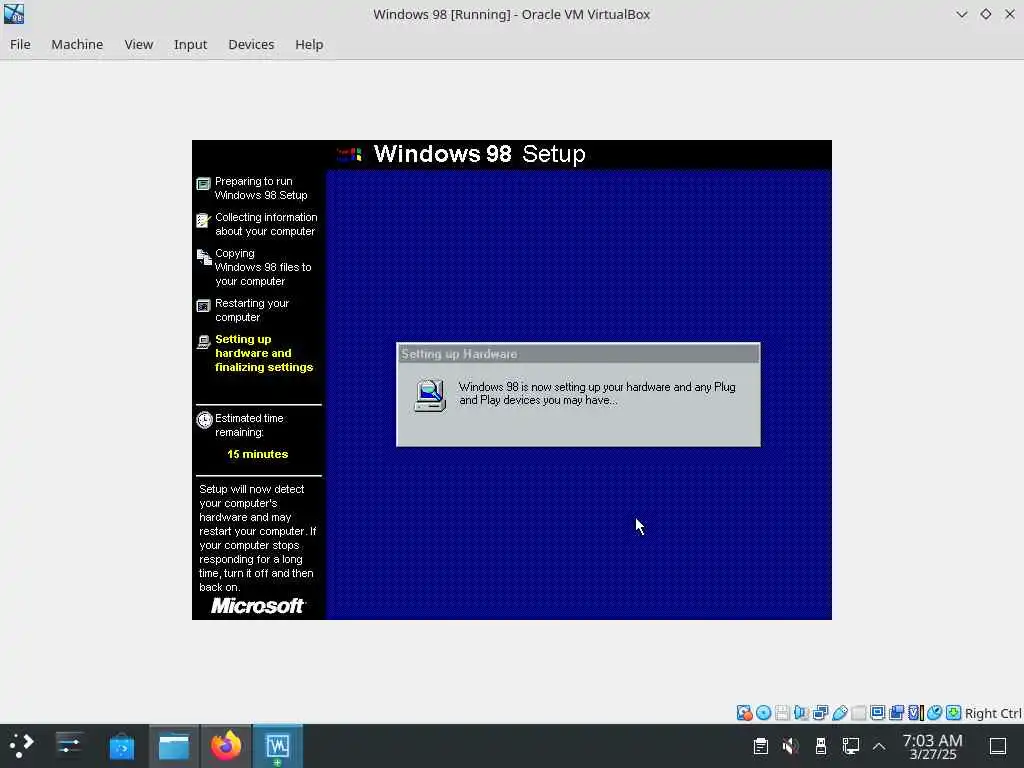Click the show desktop button

997,745
